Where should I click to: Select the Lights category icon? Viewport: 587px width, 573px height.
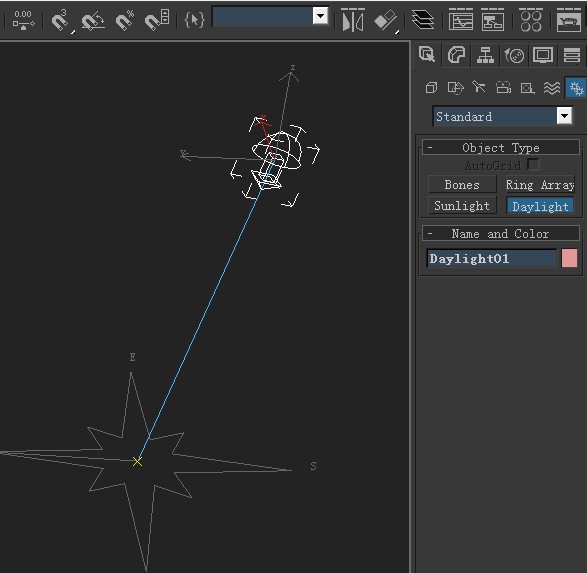click(479, 87)
